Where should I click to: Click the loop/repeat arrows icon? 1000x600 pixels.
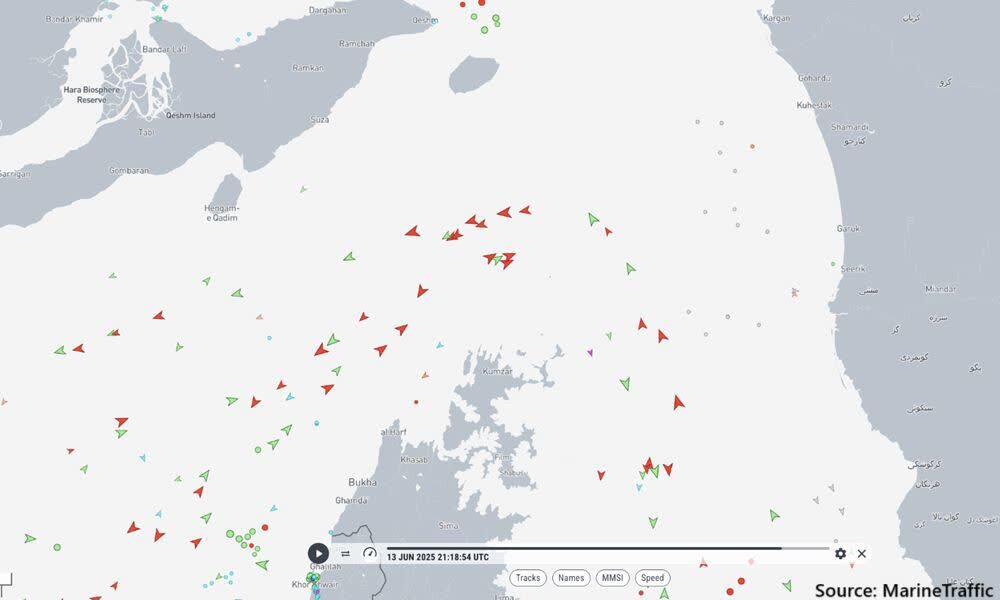[x=345, y=554]
